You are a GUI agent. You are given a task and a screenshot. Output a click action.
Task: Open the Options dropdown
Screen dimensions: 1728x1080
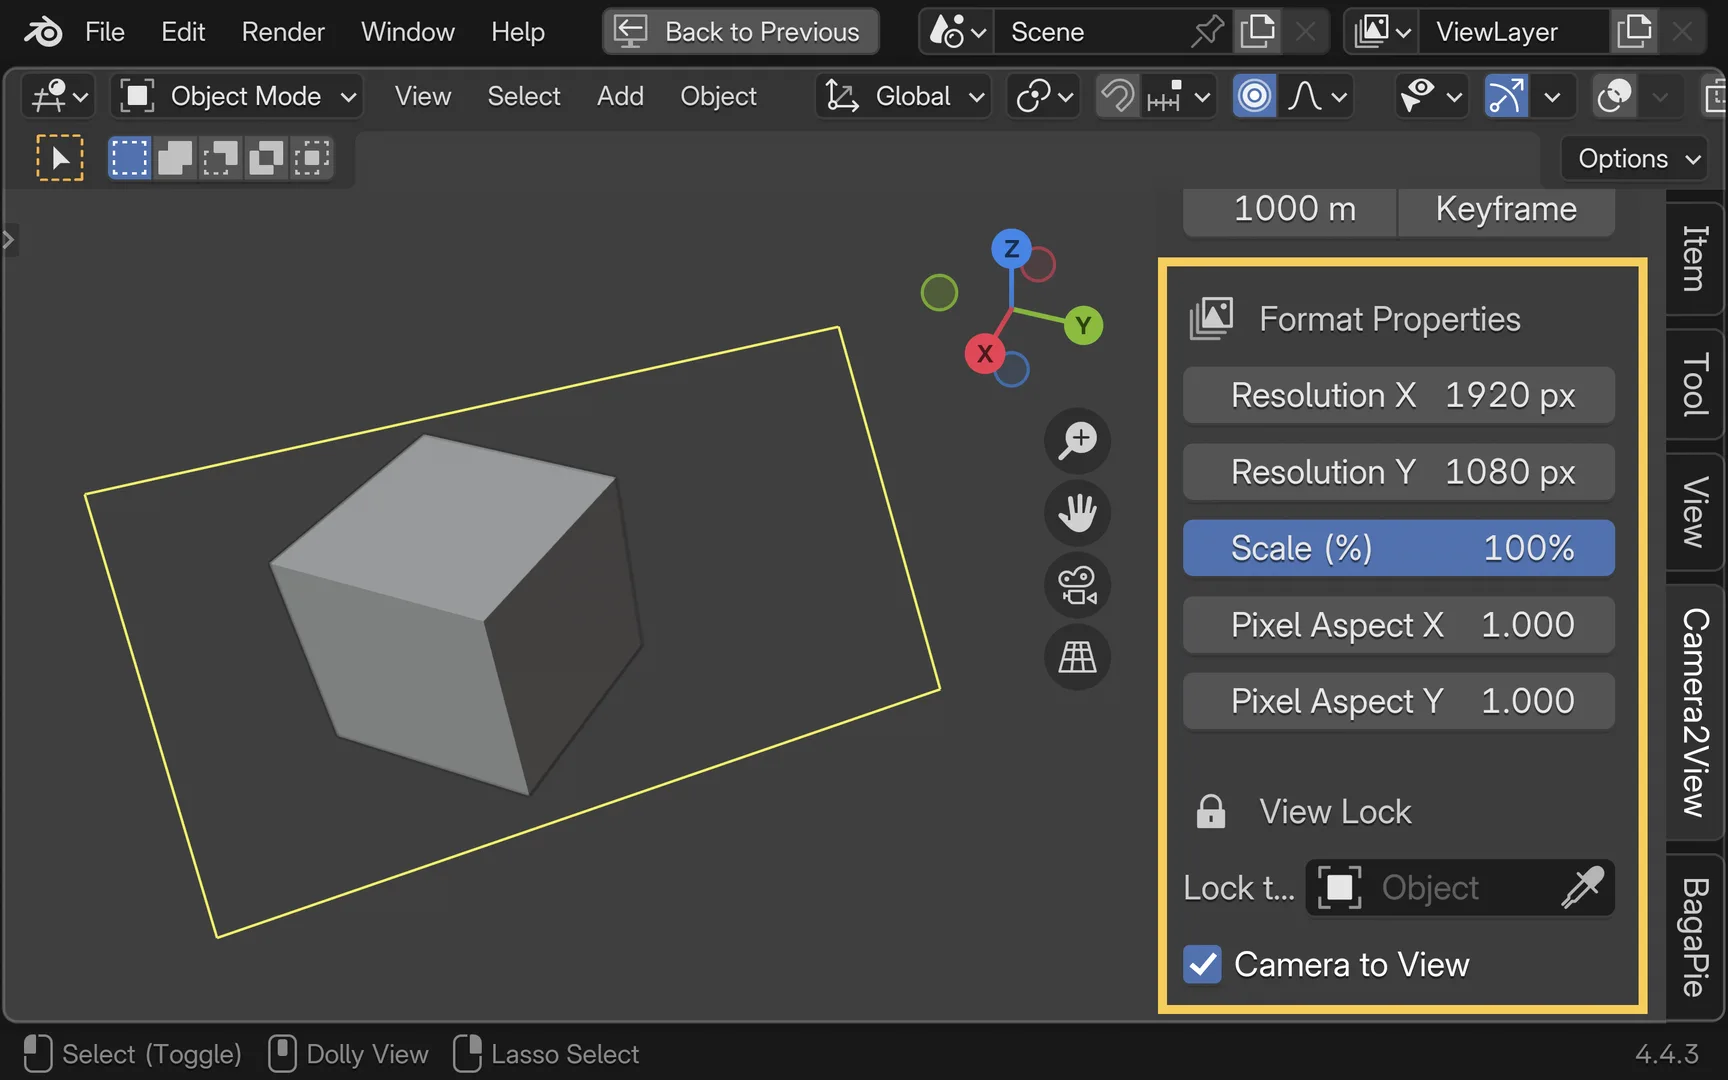point(1637,158)
